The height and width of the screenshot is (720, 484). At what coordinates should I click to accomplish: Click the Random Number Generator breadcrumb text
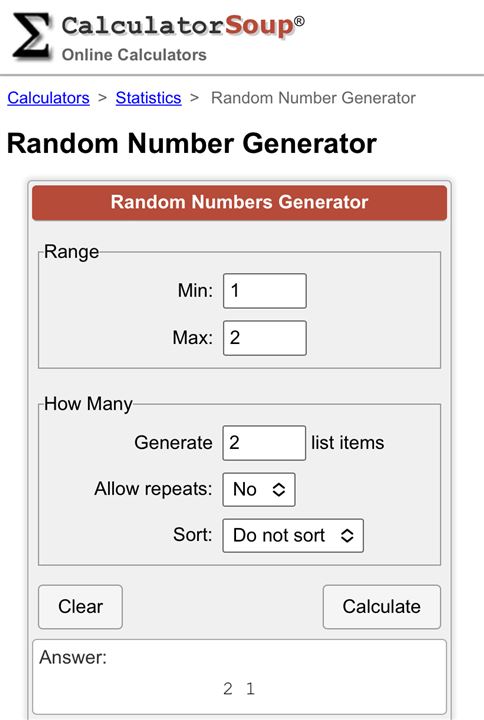click(x=313, y=98)
